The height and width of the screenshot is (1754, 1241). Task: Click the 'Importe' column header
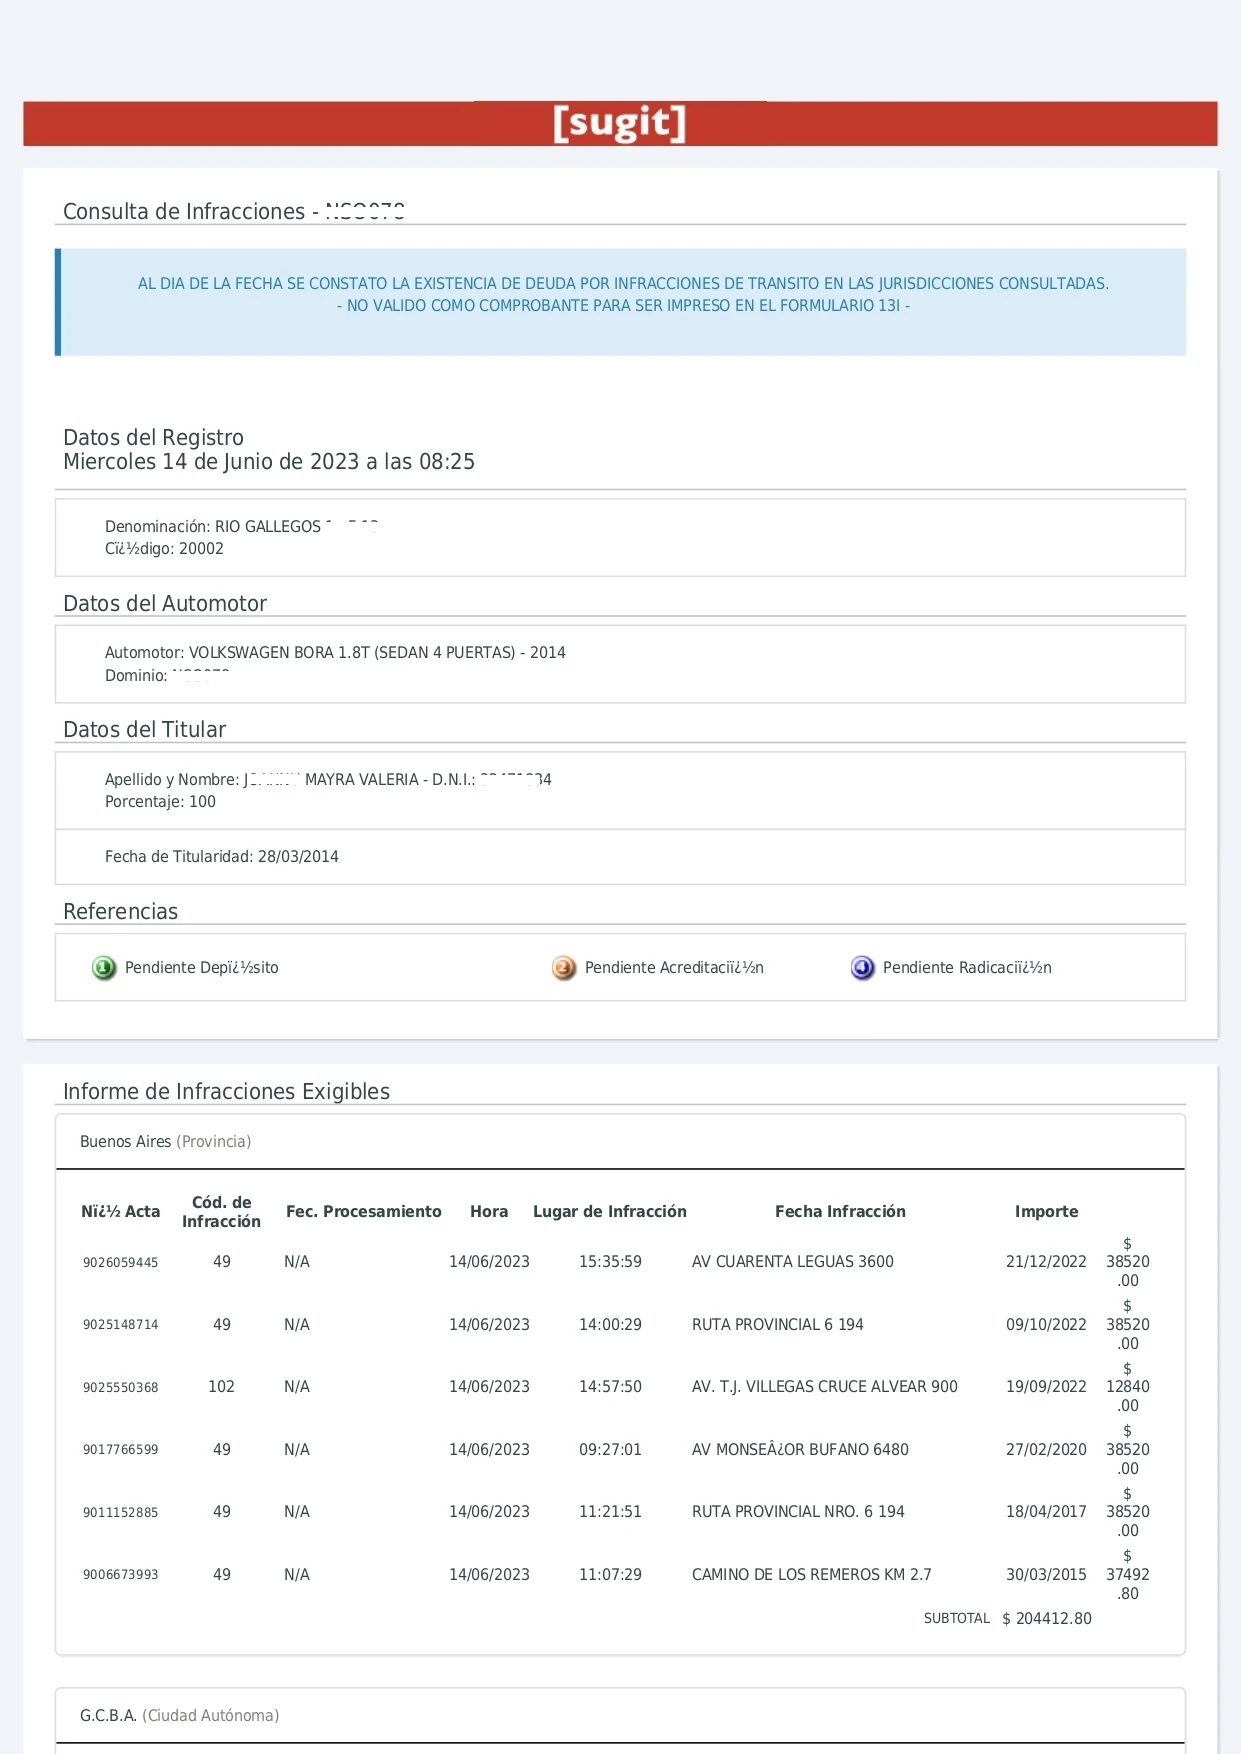[1046, 1212]
